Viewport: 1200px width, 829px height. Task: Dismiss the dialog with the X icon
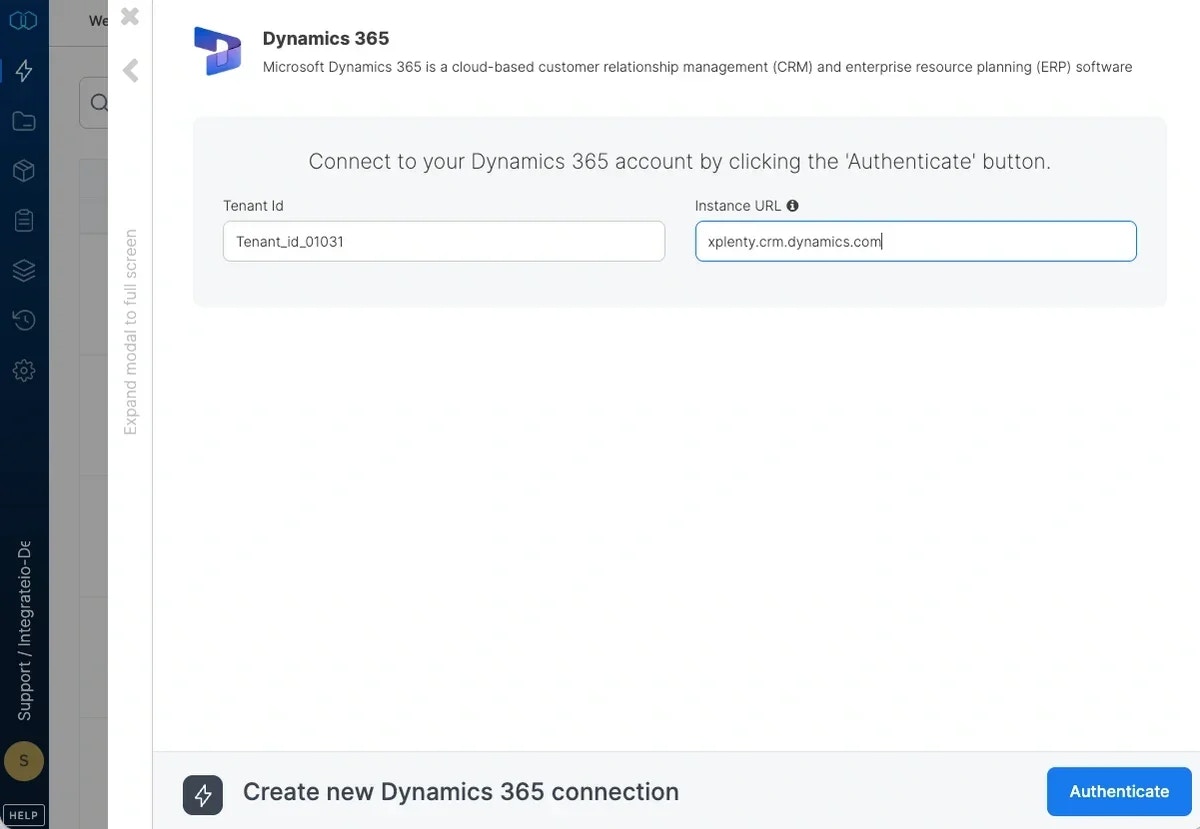click(x=129, y=17)
